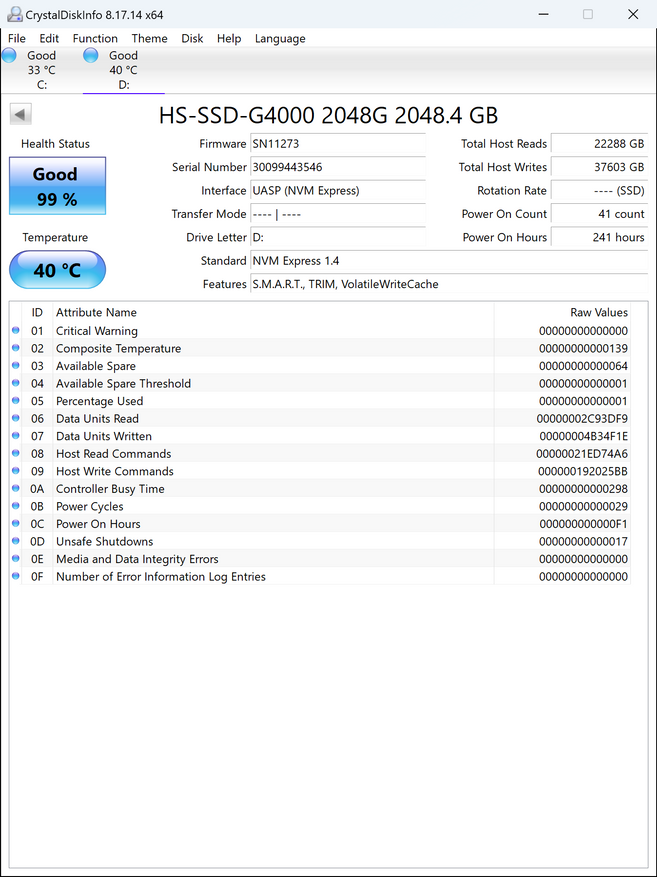The width and height of the screenshot is (657, 877).
Task: Click the Total Host Reads value 22288 GB
Action: coord(599,144)
